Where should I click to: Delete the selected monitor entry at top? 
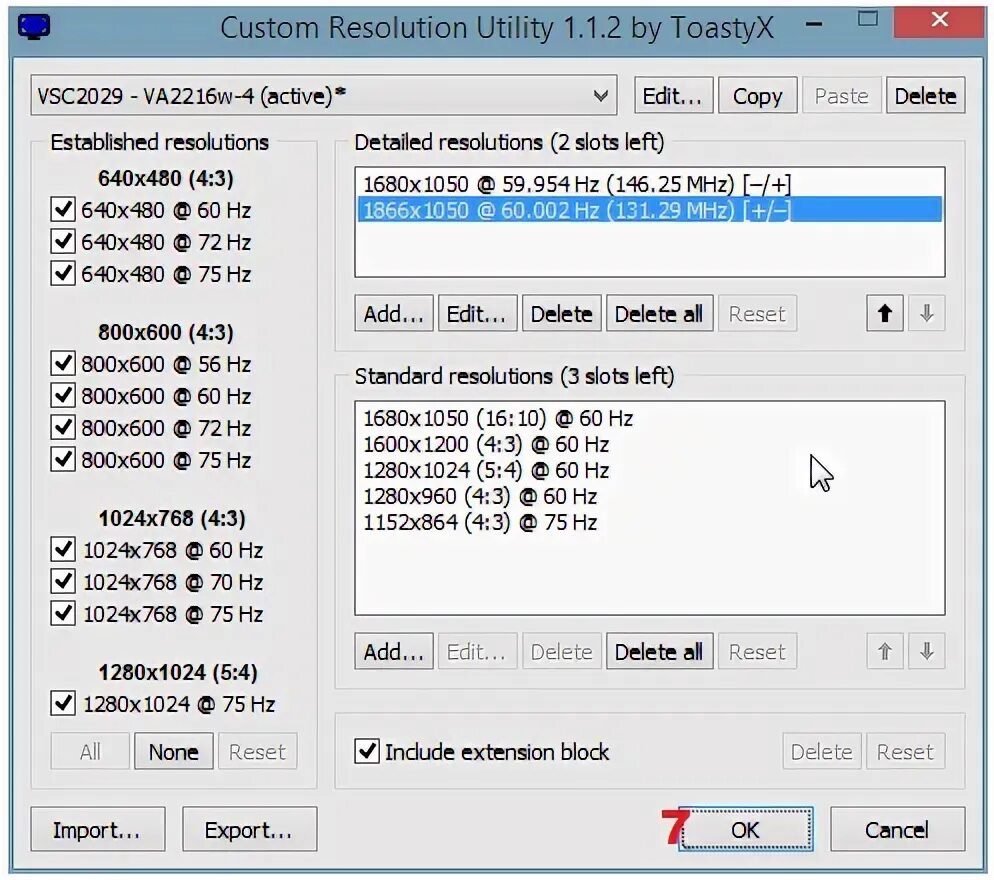click(926, 96)
